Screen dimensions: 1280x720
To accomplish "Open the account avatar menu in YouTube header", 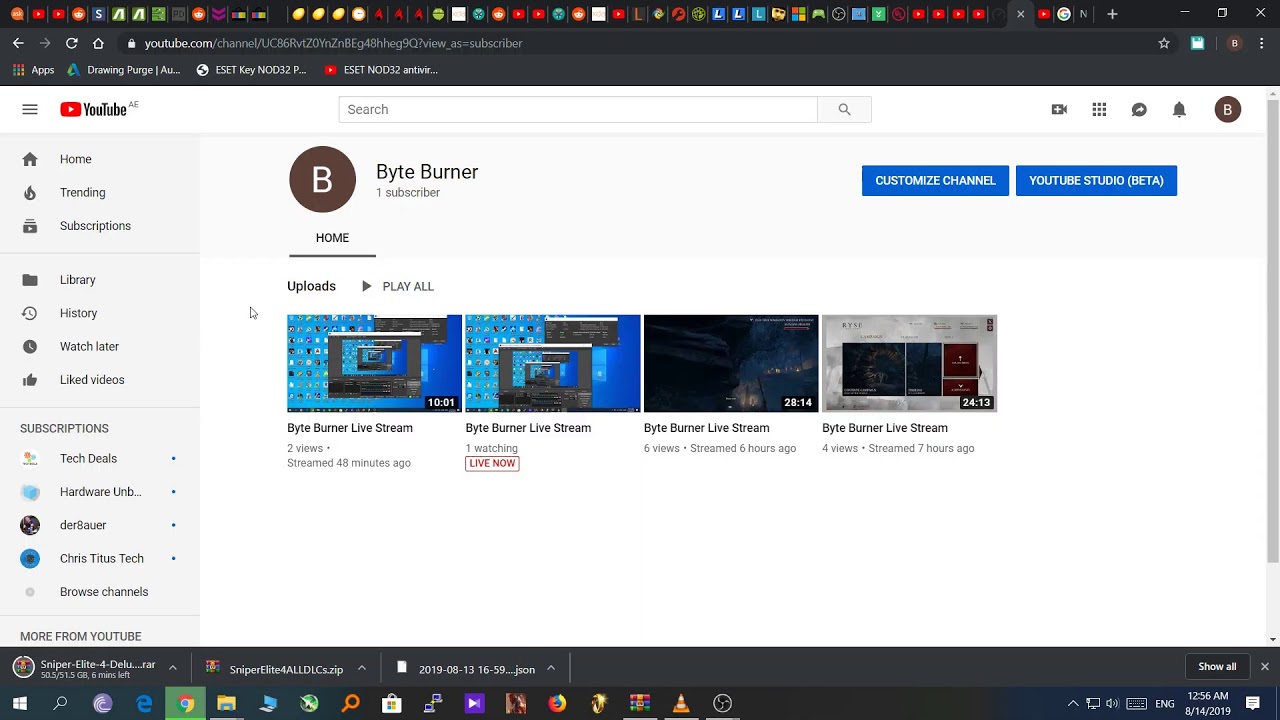I will (1227, 109).
